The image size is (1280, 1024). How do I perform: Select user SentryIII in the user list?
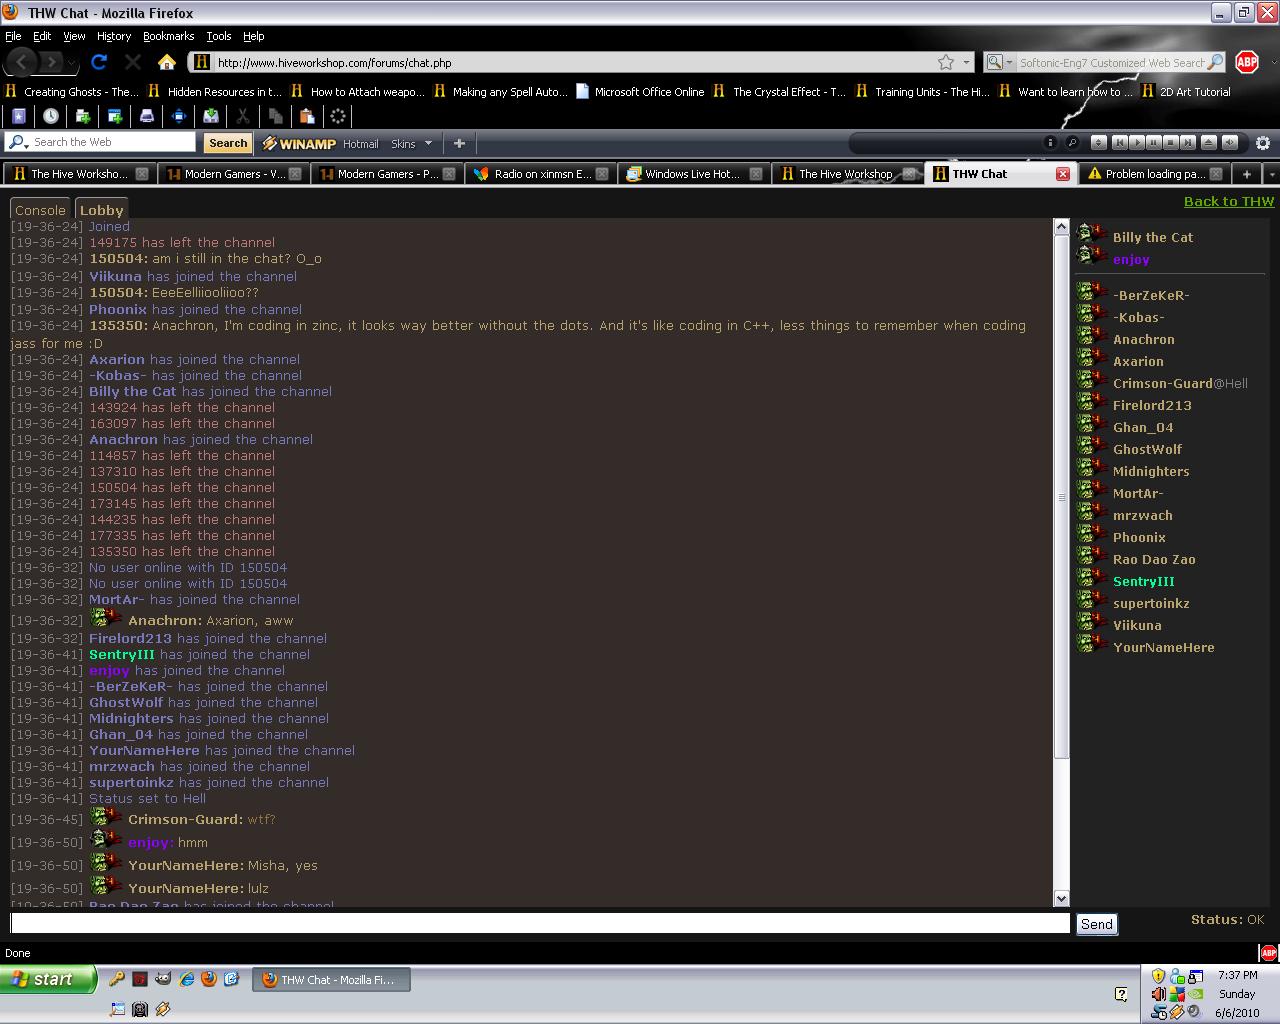coord(1143,581)
